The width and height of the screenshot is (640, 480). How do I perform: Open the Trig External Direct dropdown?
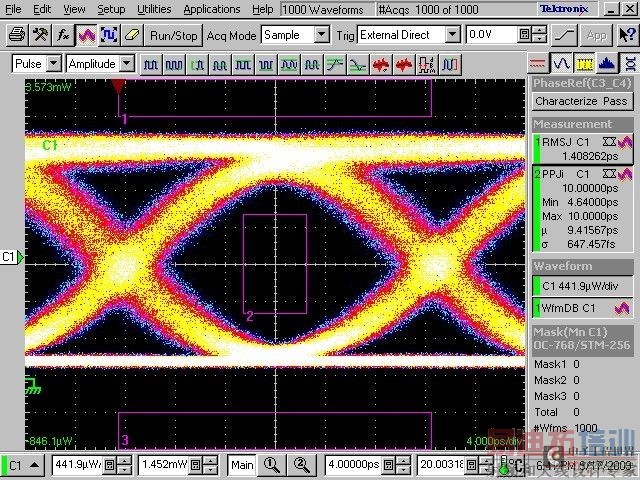(453, 35)
